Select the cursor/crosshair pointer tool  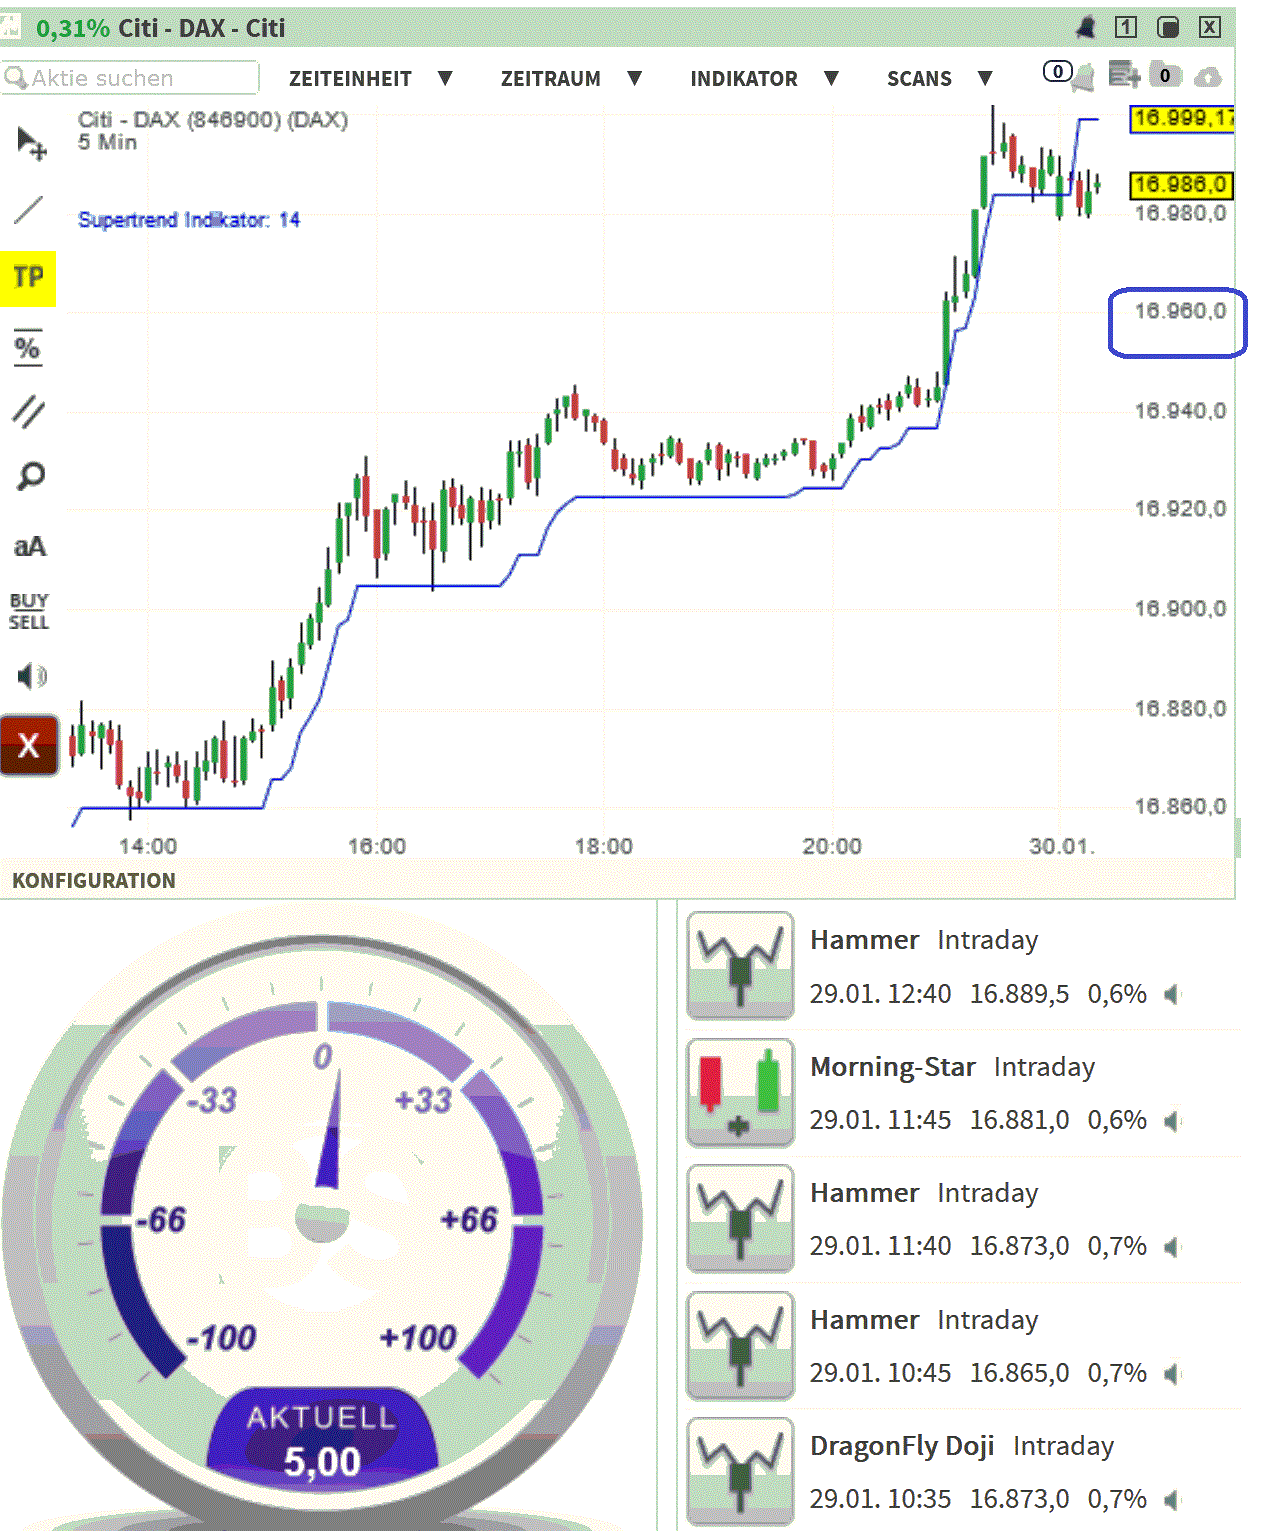(28, 140)
